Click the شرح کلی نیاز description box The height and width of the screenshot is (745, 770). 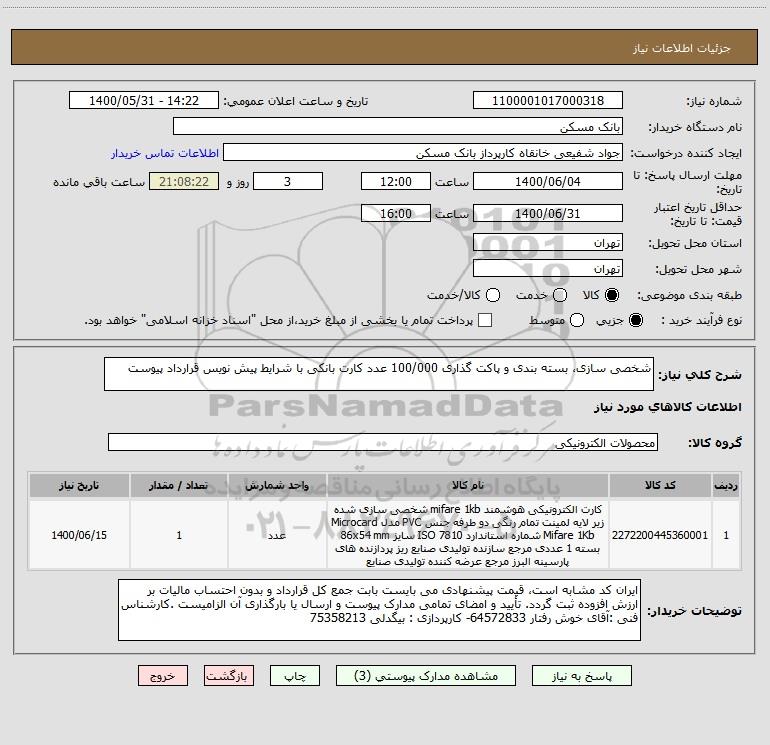pos(379,374)
